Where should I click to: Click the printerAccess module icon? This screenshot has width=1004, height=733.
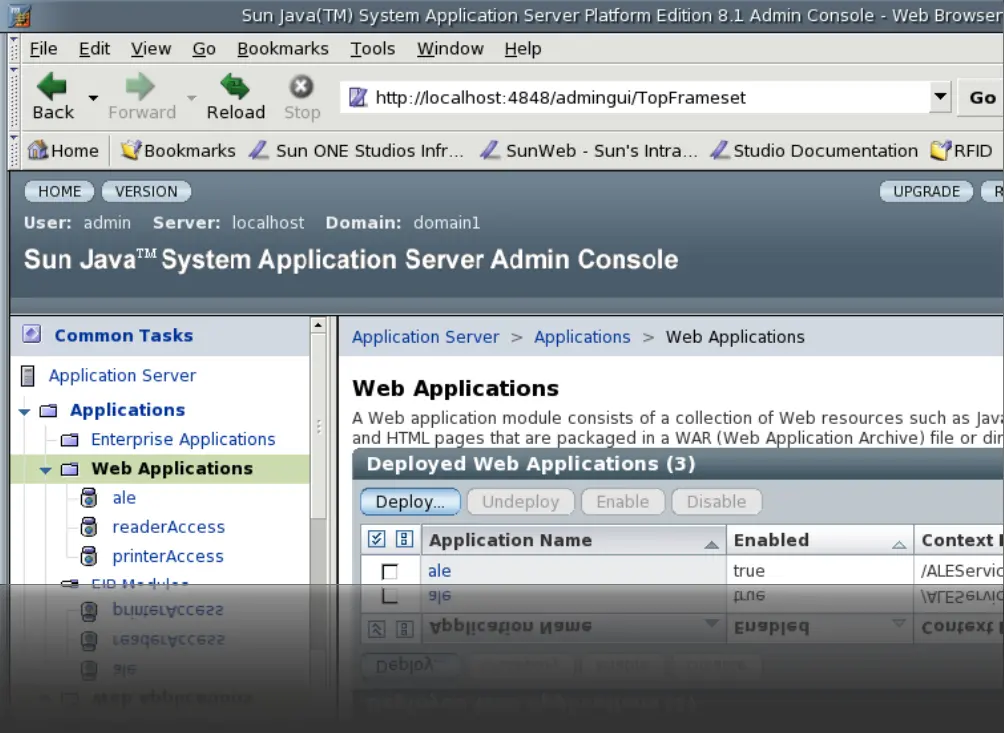point(89,556)
